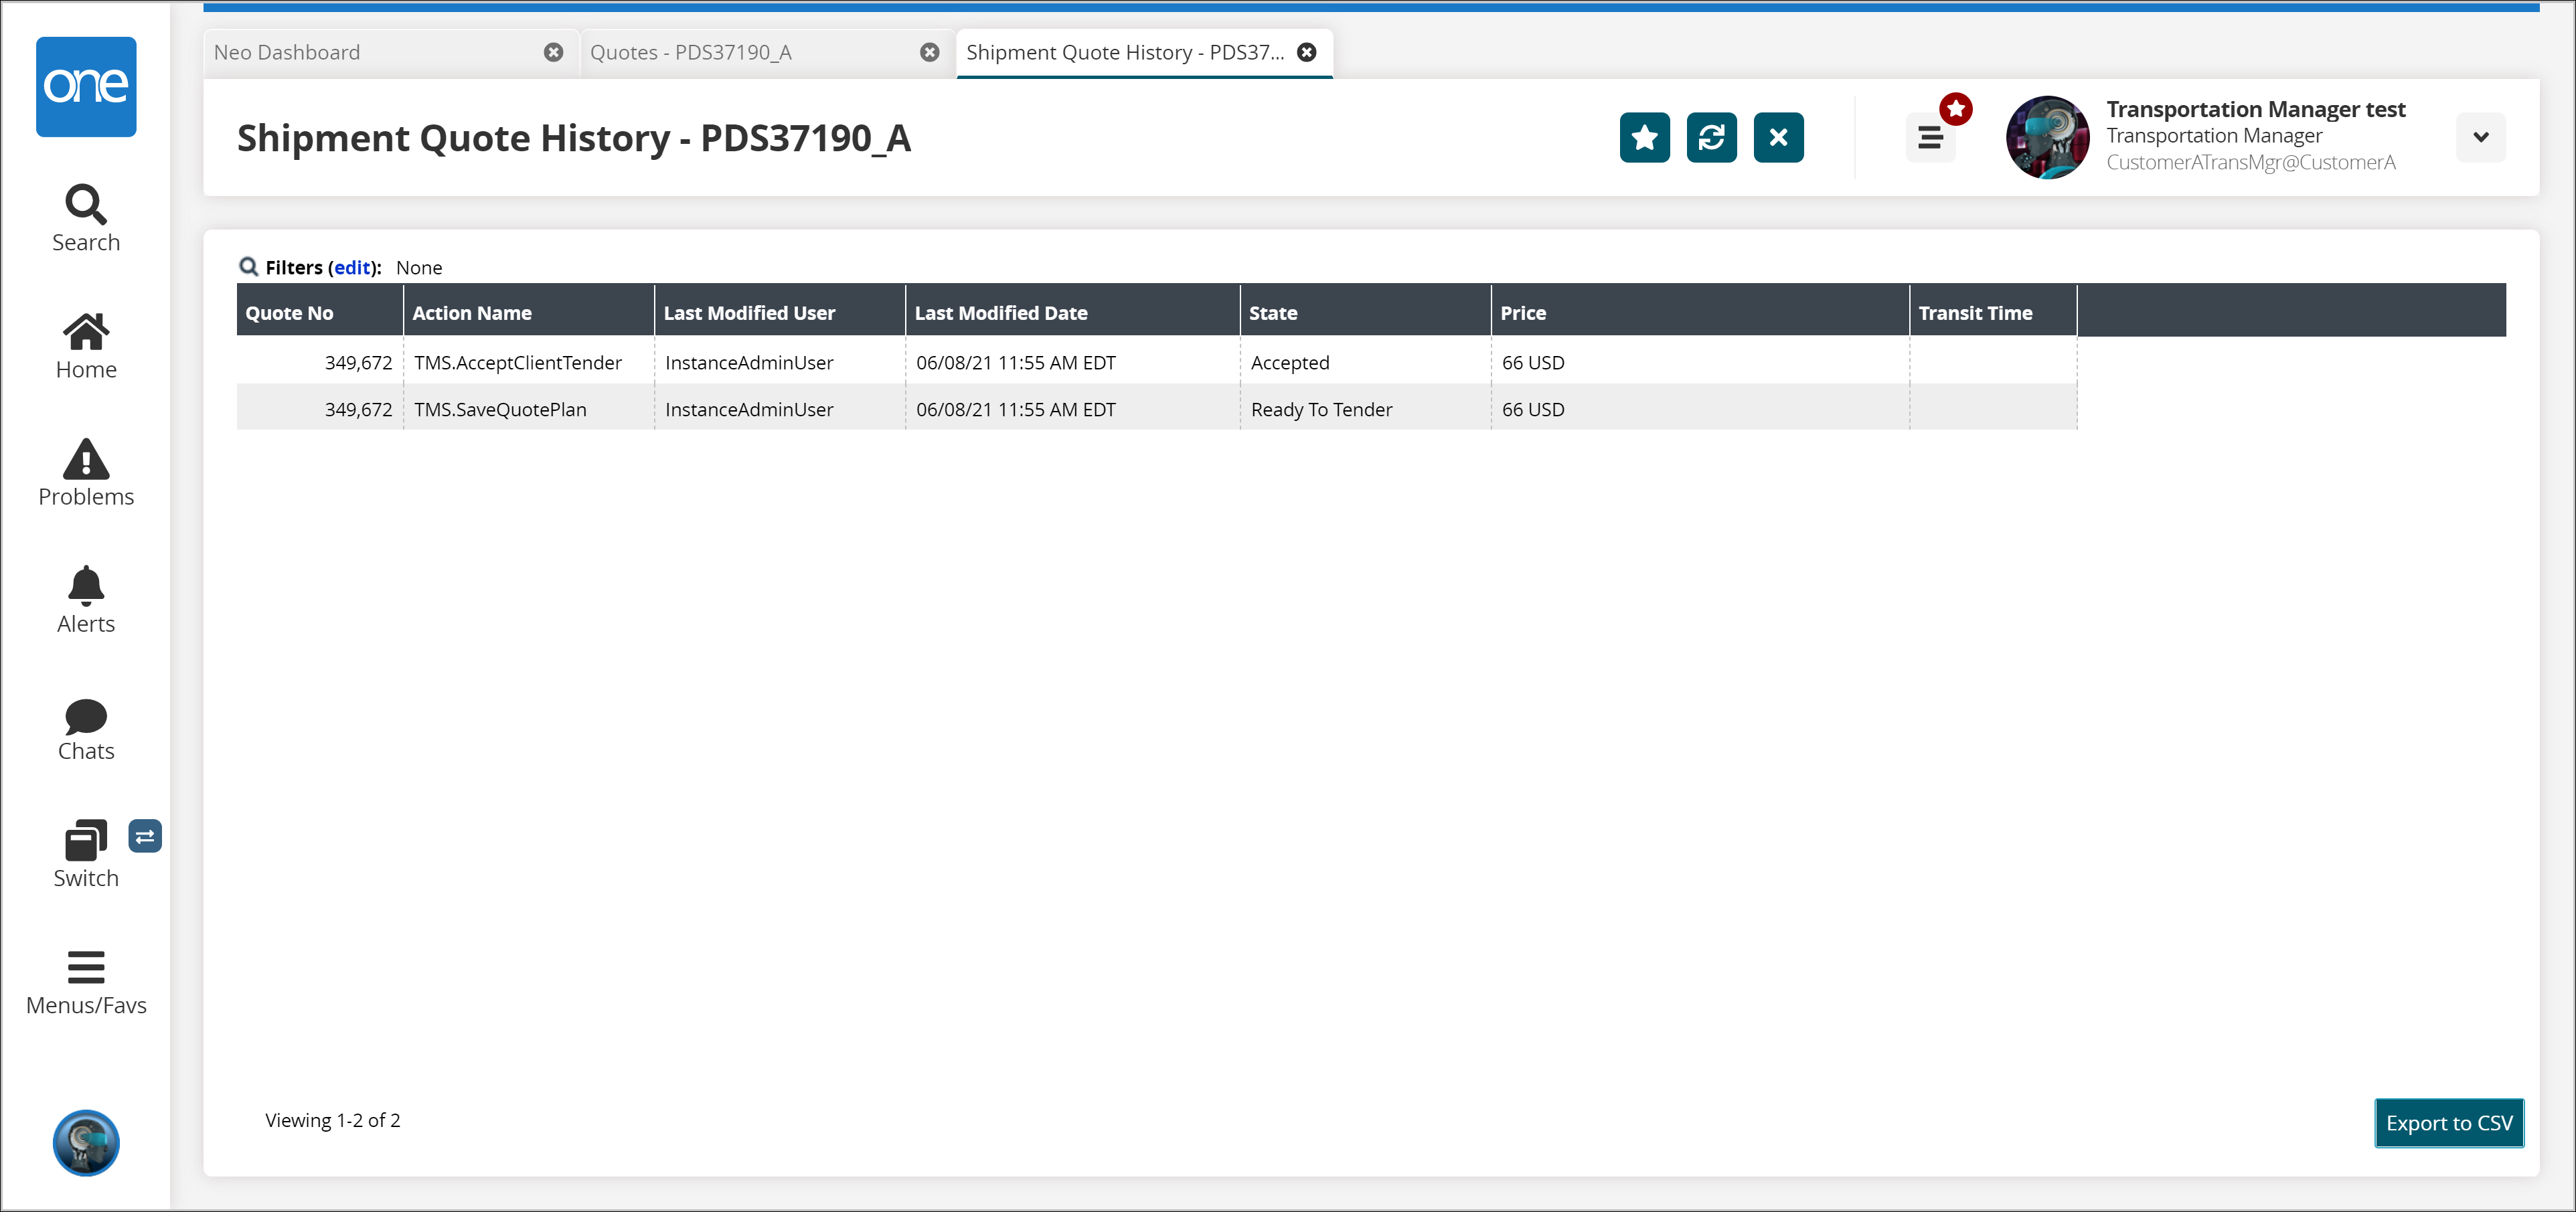Close the Quotes - PDS37190_A tab
This screenshot has height=1212, width=2576.
[929, 53]
